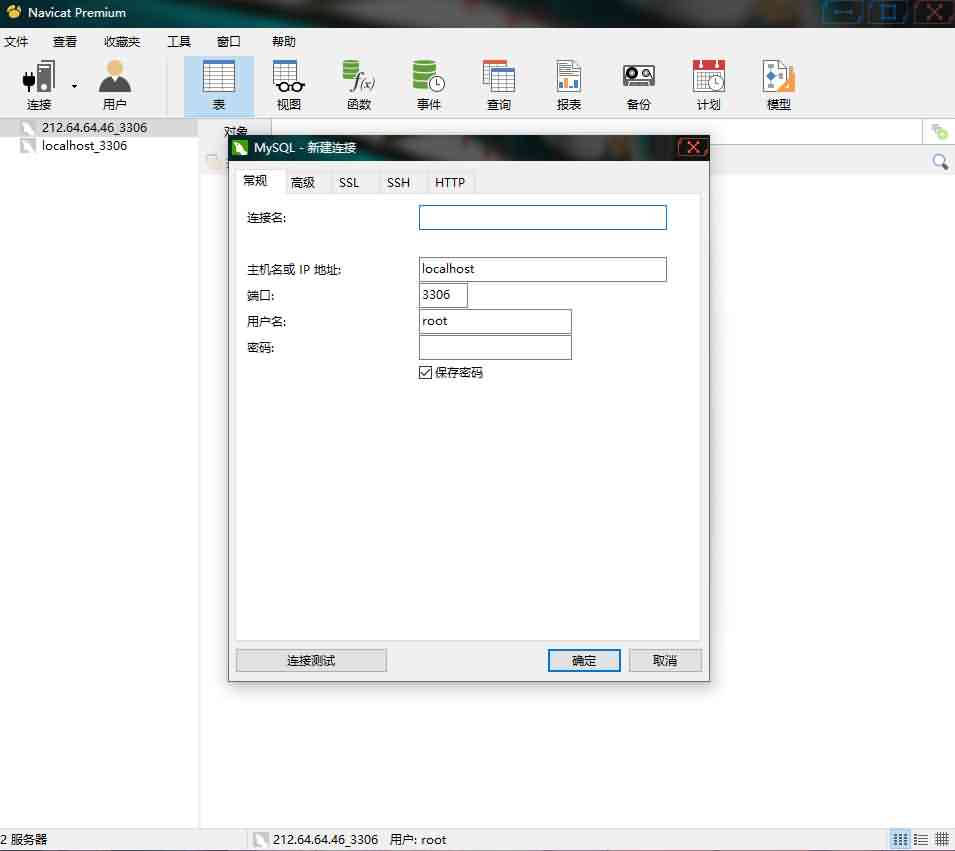Switch to the SSH tab
The image size is (955, 851).
pyautogui.click(x=398, y=183)
